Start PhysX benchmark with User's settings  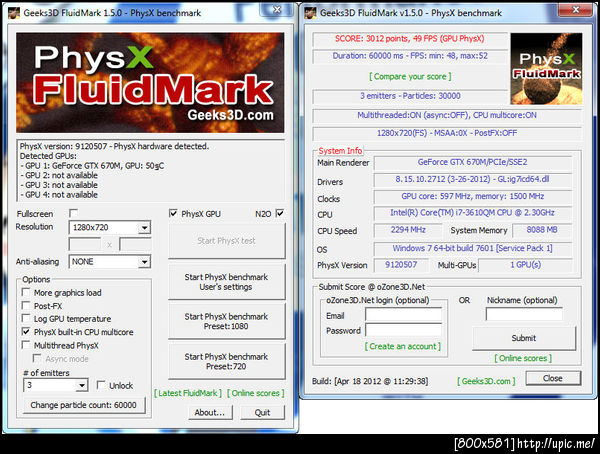pos(227,282)
